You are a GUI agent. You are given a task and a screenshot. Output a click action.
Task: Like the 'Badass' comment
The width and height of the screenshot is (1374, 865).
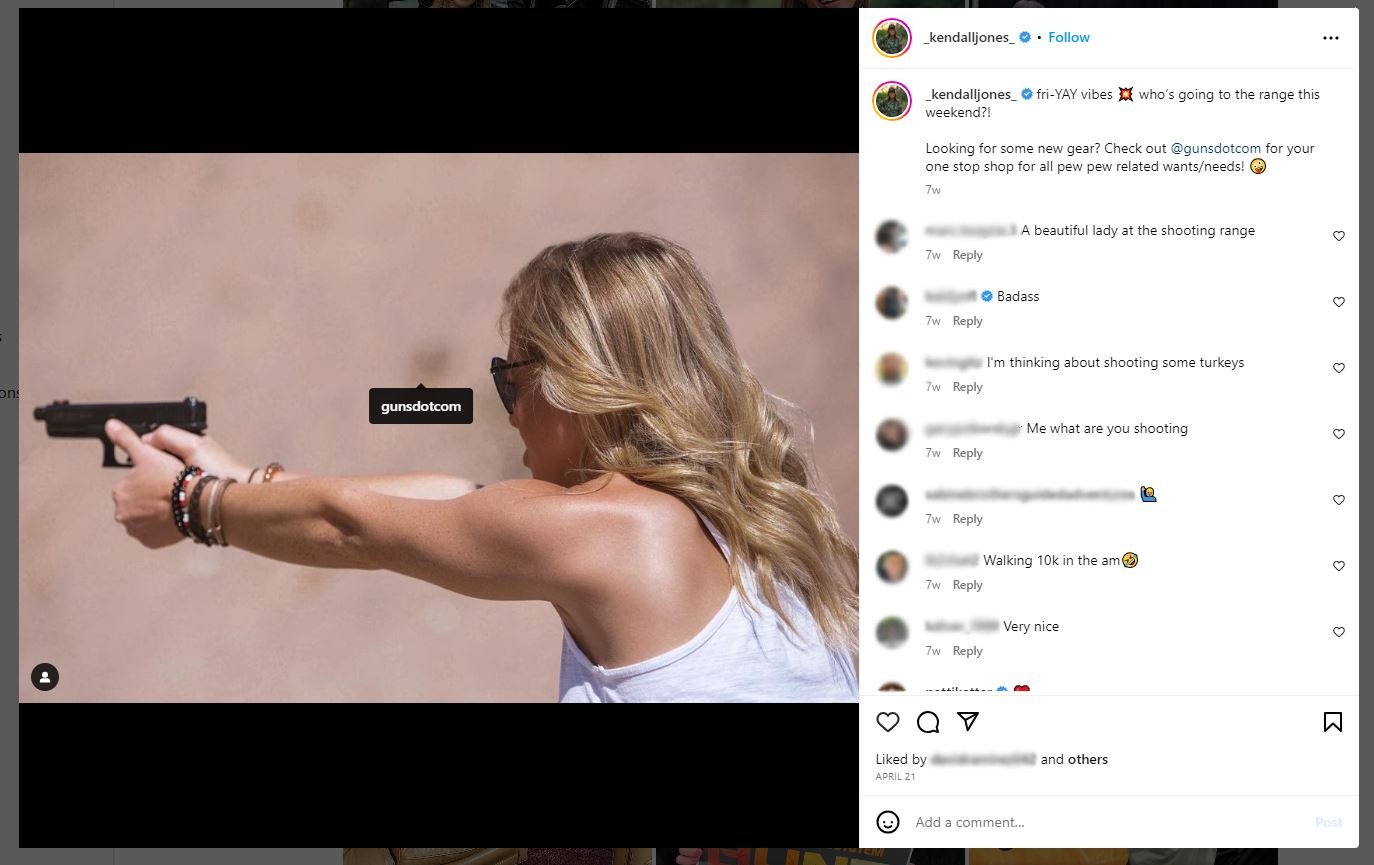(1338, 302)
